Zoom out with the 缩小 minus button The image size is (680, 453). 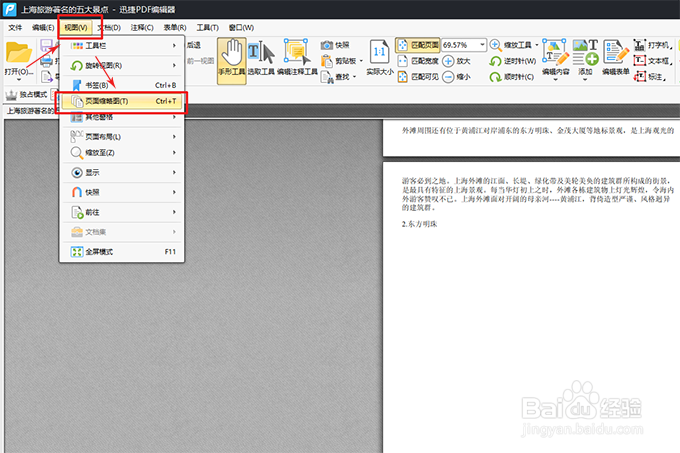(x=456, y=77)
